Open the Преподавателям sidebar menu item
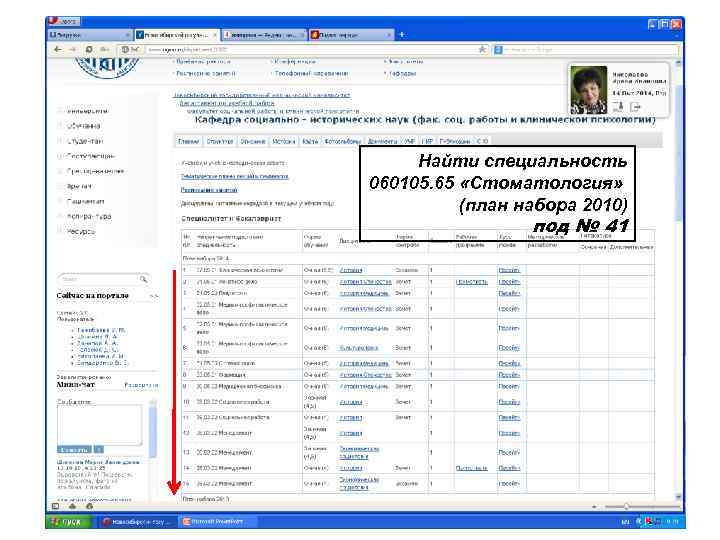Screen dimensions: 720x540 click(x=96, y=171)
